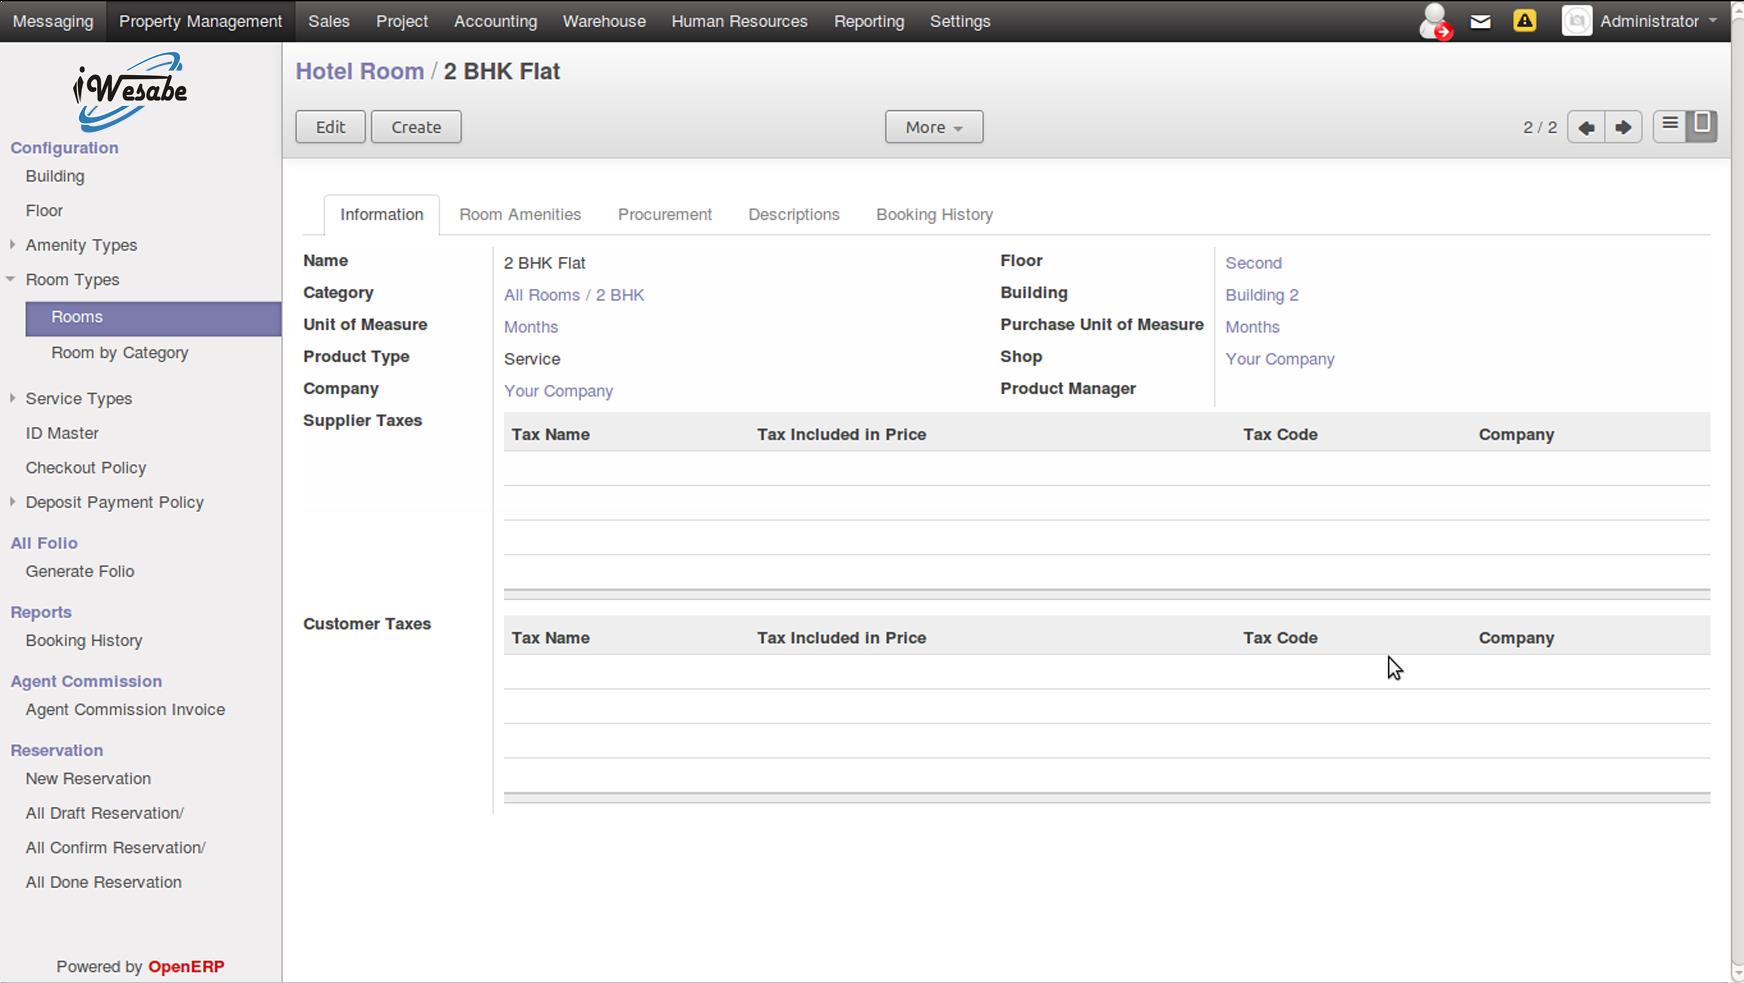Open the Accounting top menu
The image size is (1744, 983).
(495, 21)
